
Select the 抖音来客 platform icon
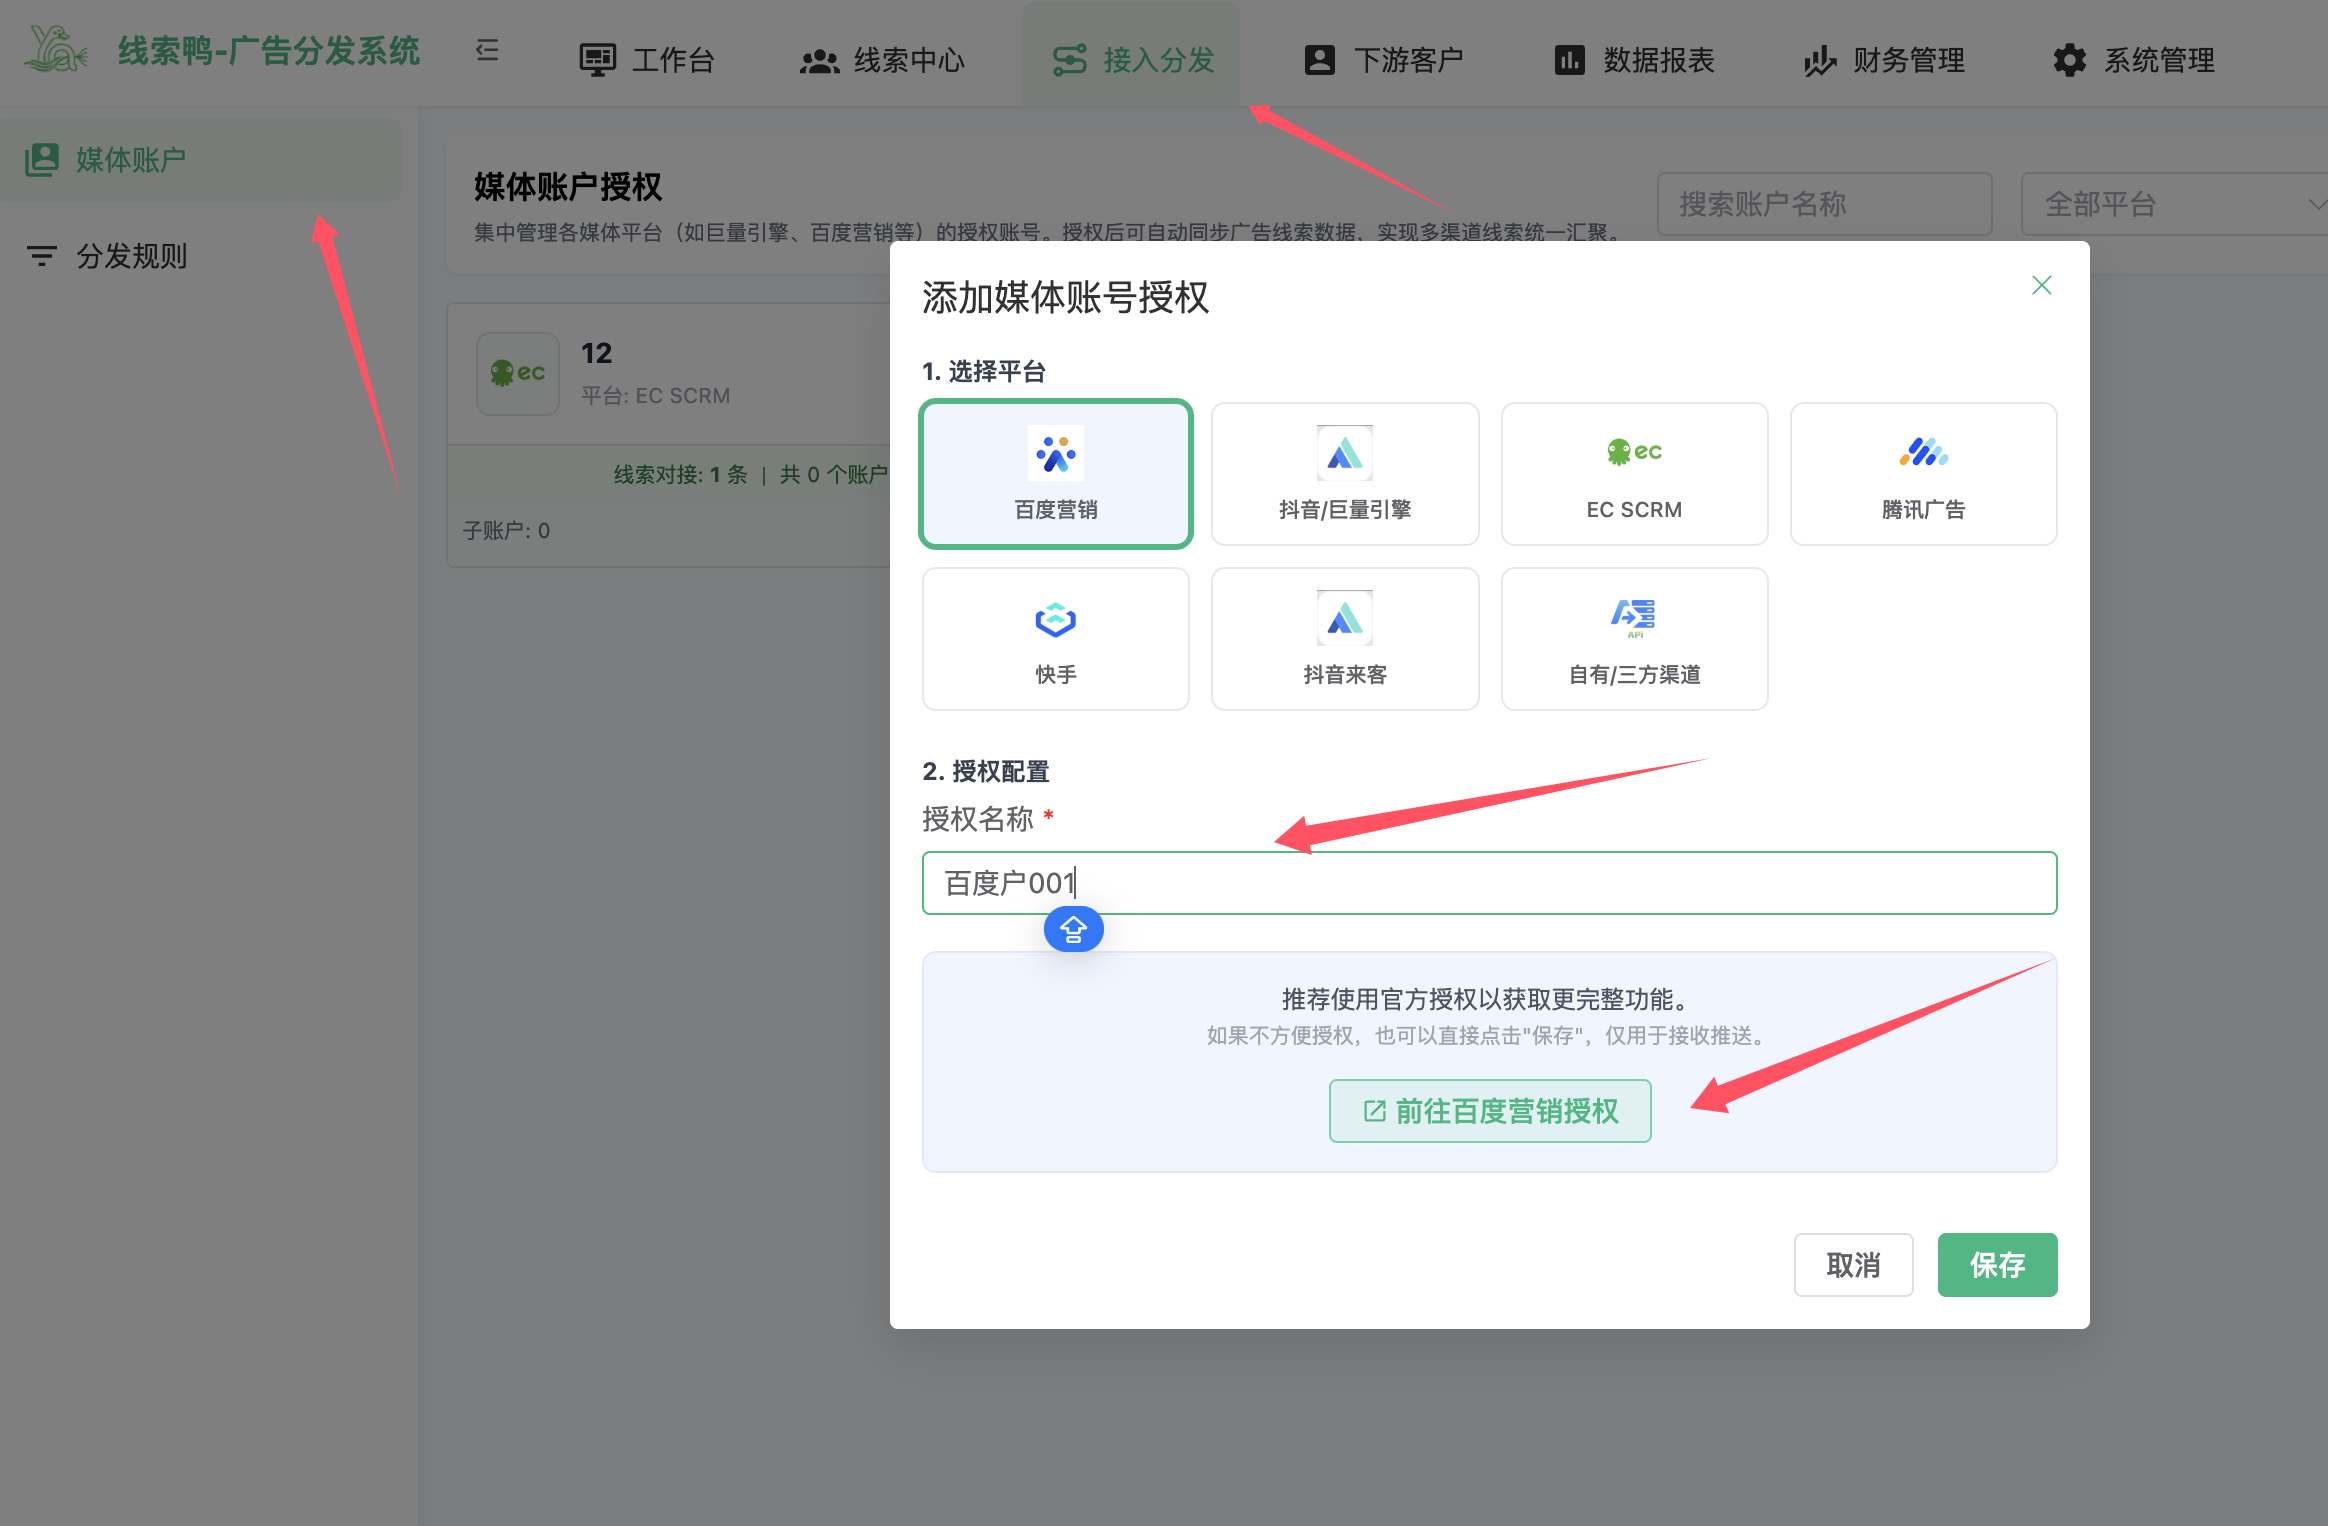point(1344,619)
